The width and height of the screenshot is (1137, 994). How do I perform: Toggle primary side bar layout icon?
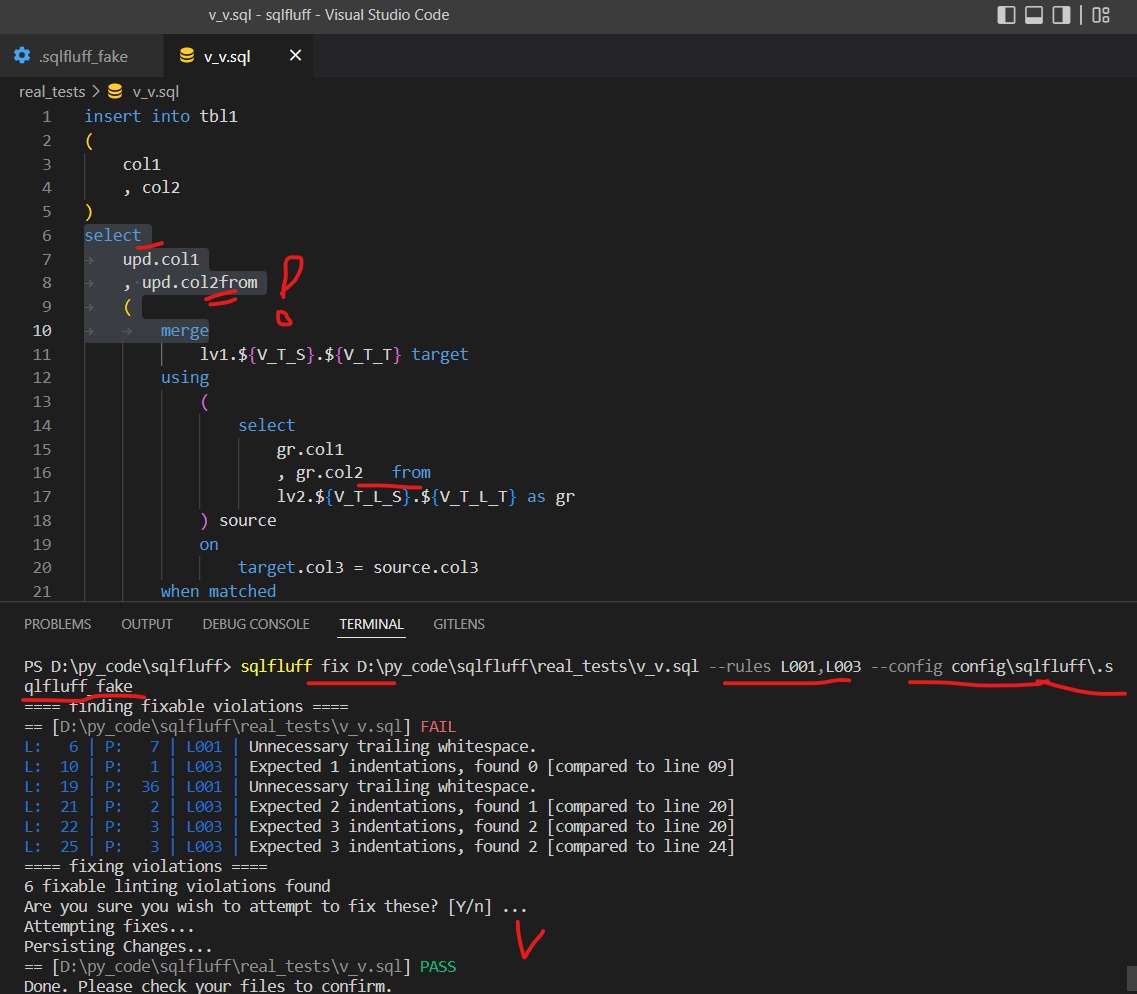(x=1006, y=15)
